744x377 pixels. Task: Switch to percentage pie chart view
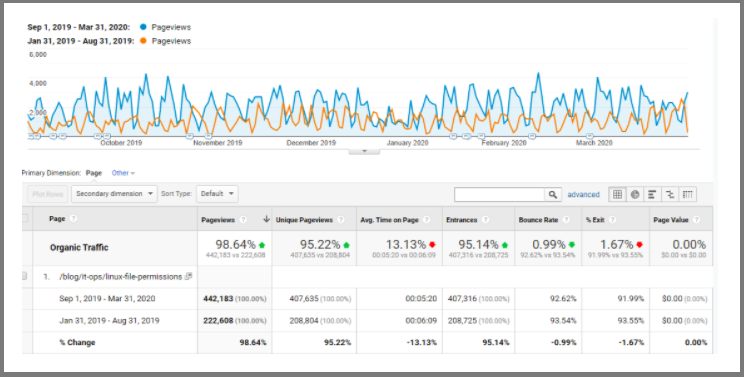635,194
